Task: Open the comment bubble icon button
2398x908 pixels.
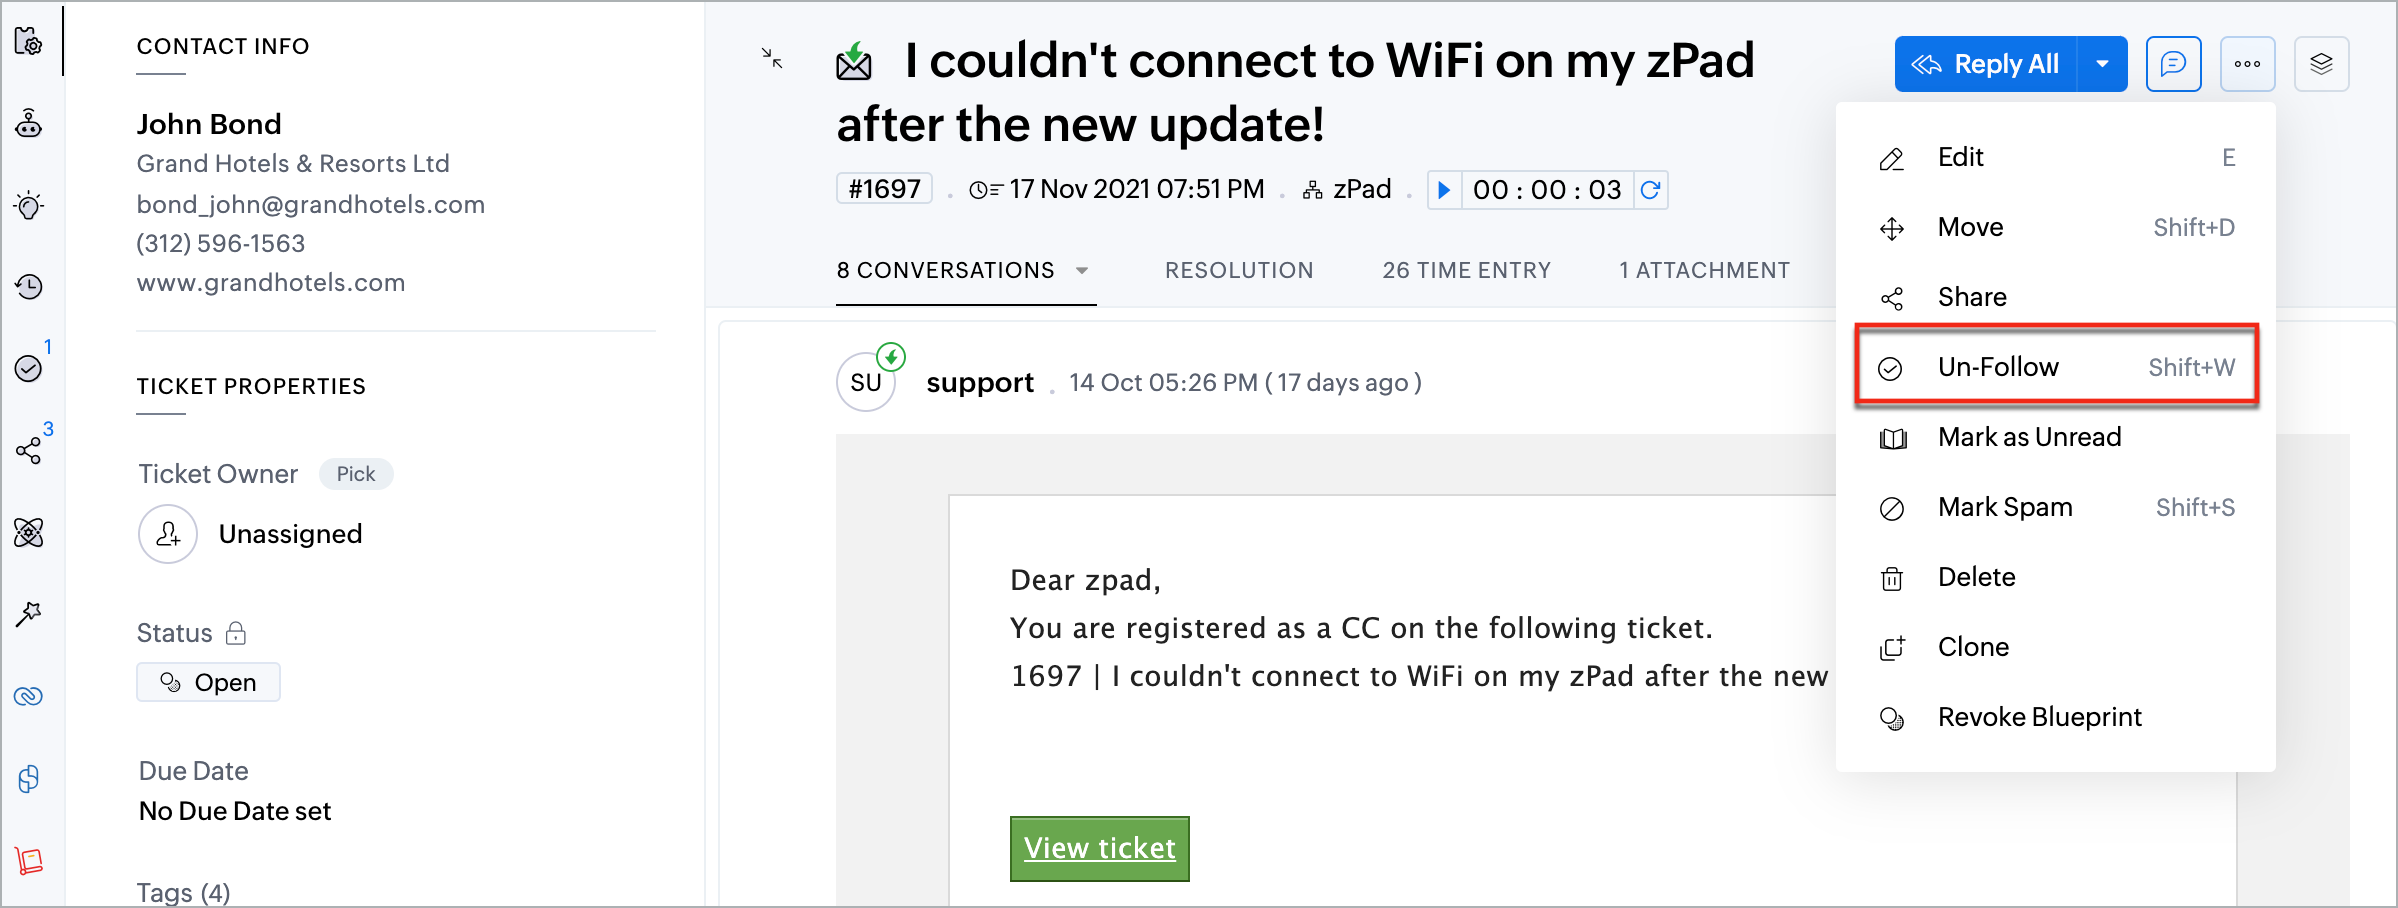Action: tap(2173, 64)
